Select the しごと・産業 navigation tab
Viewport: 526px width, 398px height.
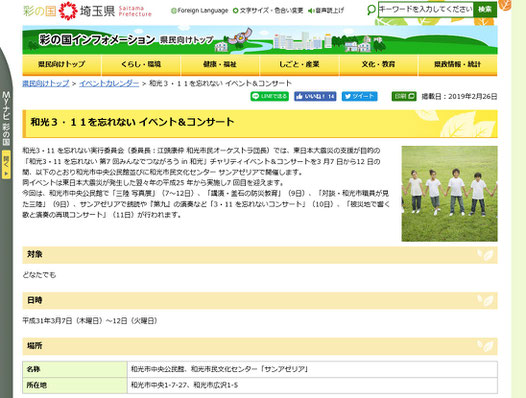[299, 65]
